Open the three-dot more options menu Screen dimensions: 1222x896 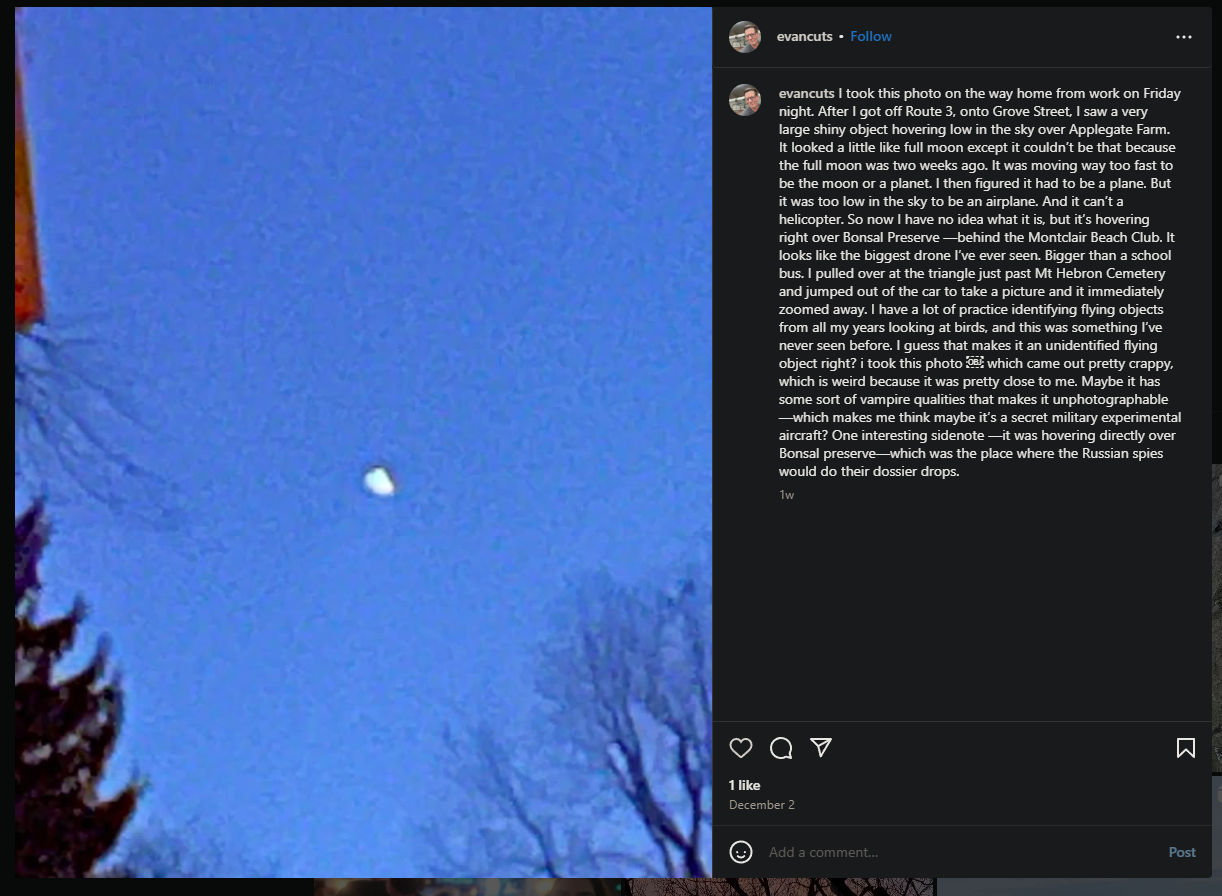tap(1184, 37)
